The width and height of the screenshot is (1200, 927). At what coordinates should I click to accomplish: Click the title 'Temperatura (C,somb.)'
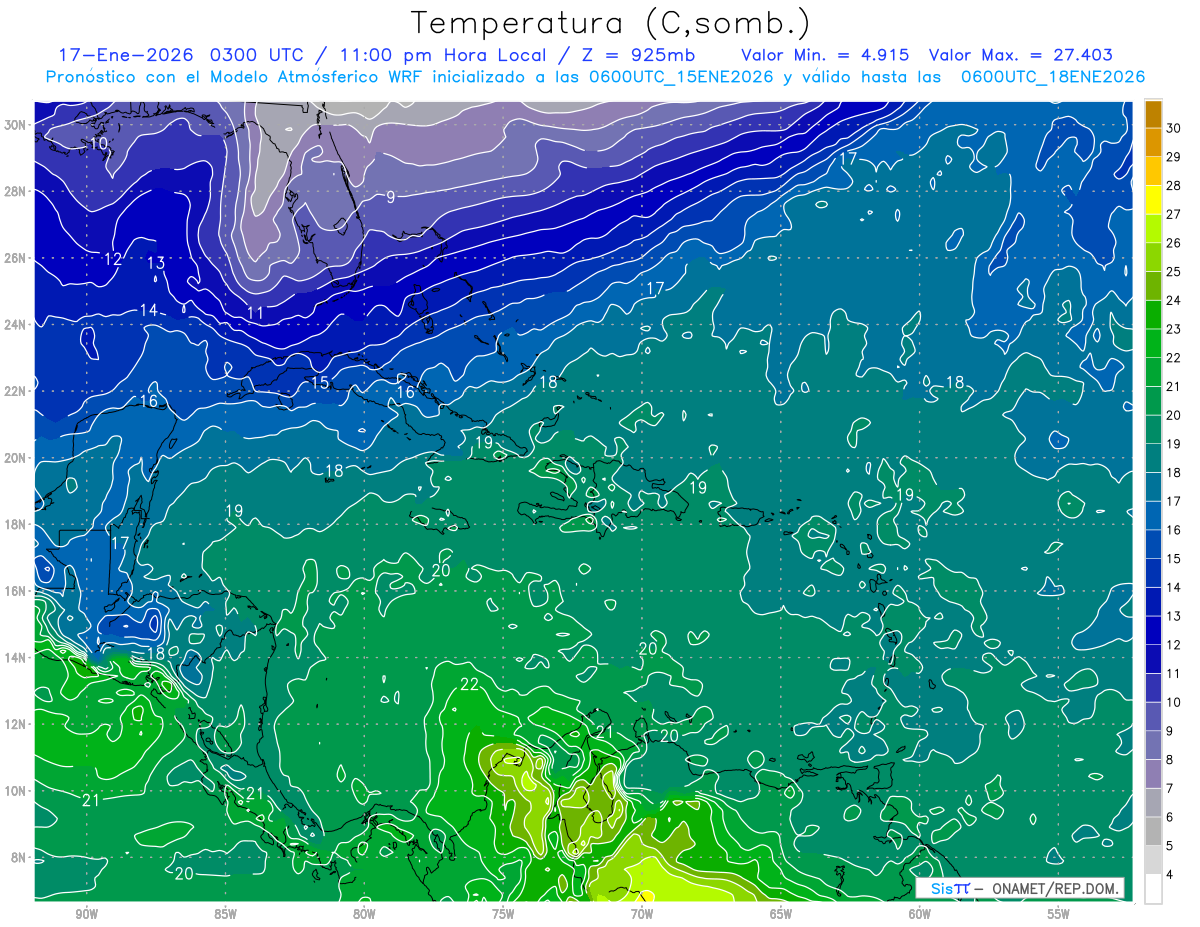coord(611,23)
